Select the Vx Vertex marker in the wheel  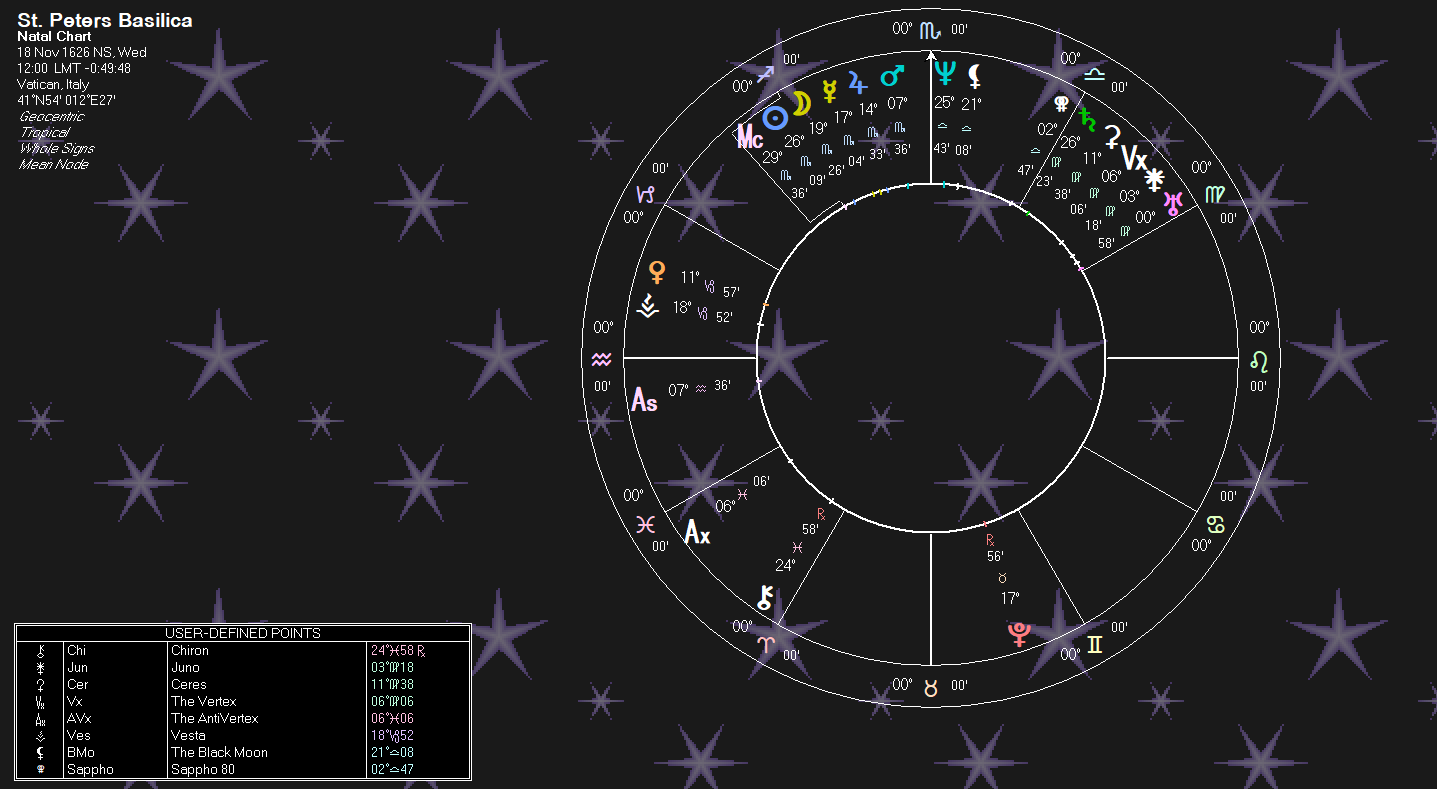point(1134,158)
